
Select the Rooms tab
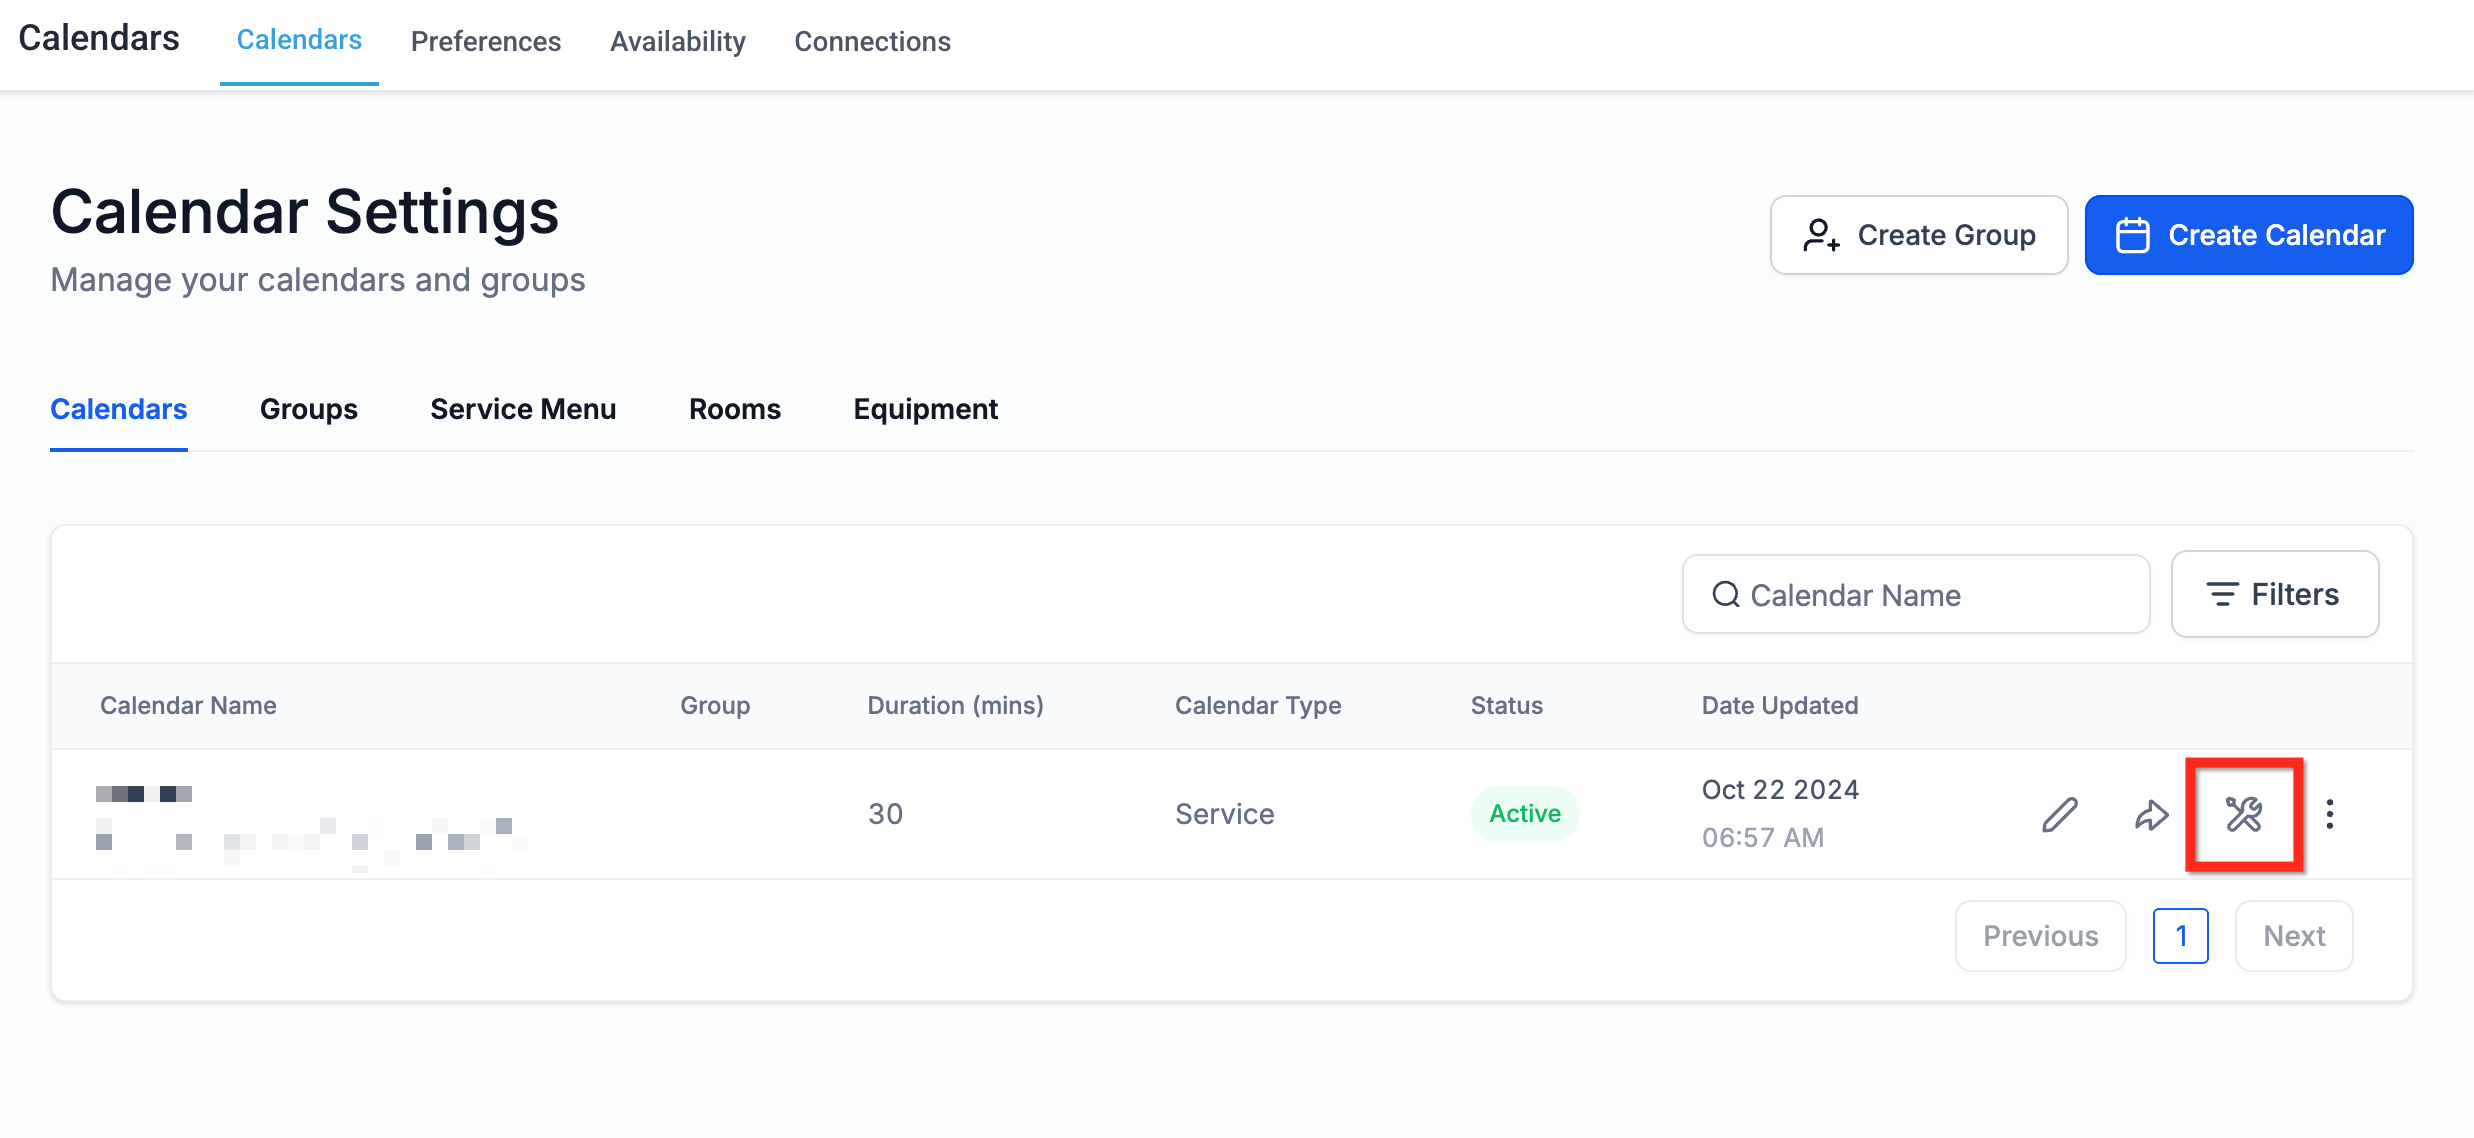[x=734, y=409]
